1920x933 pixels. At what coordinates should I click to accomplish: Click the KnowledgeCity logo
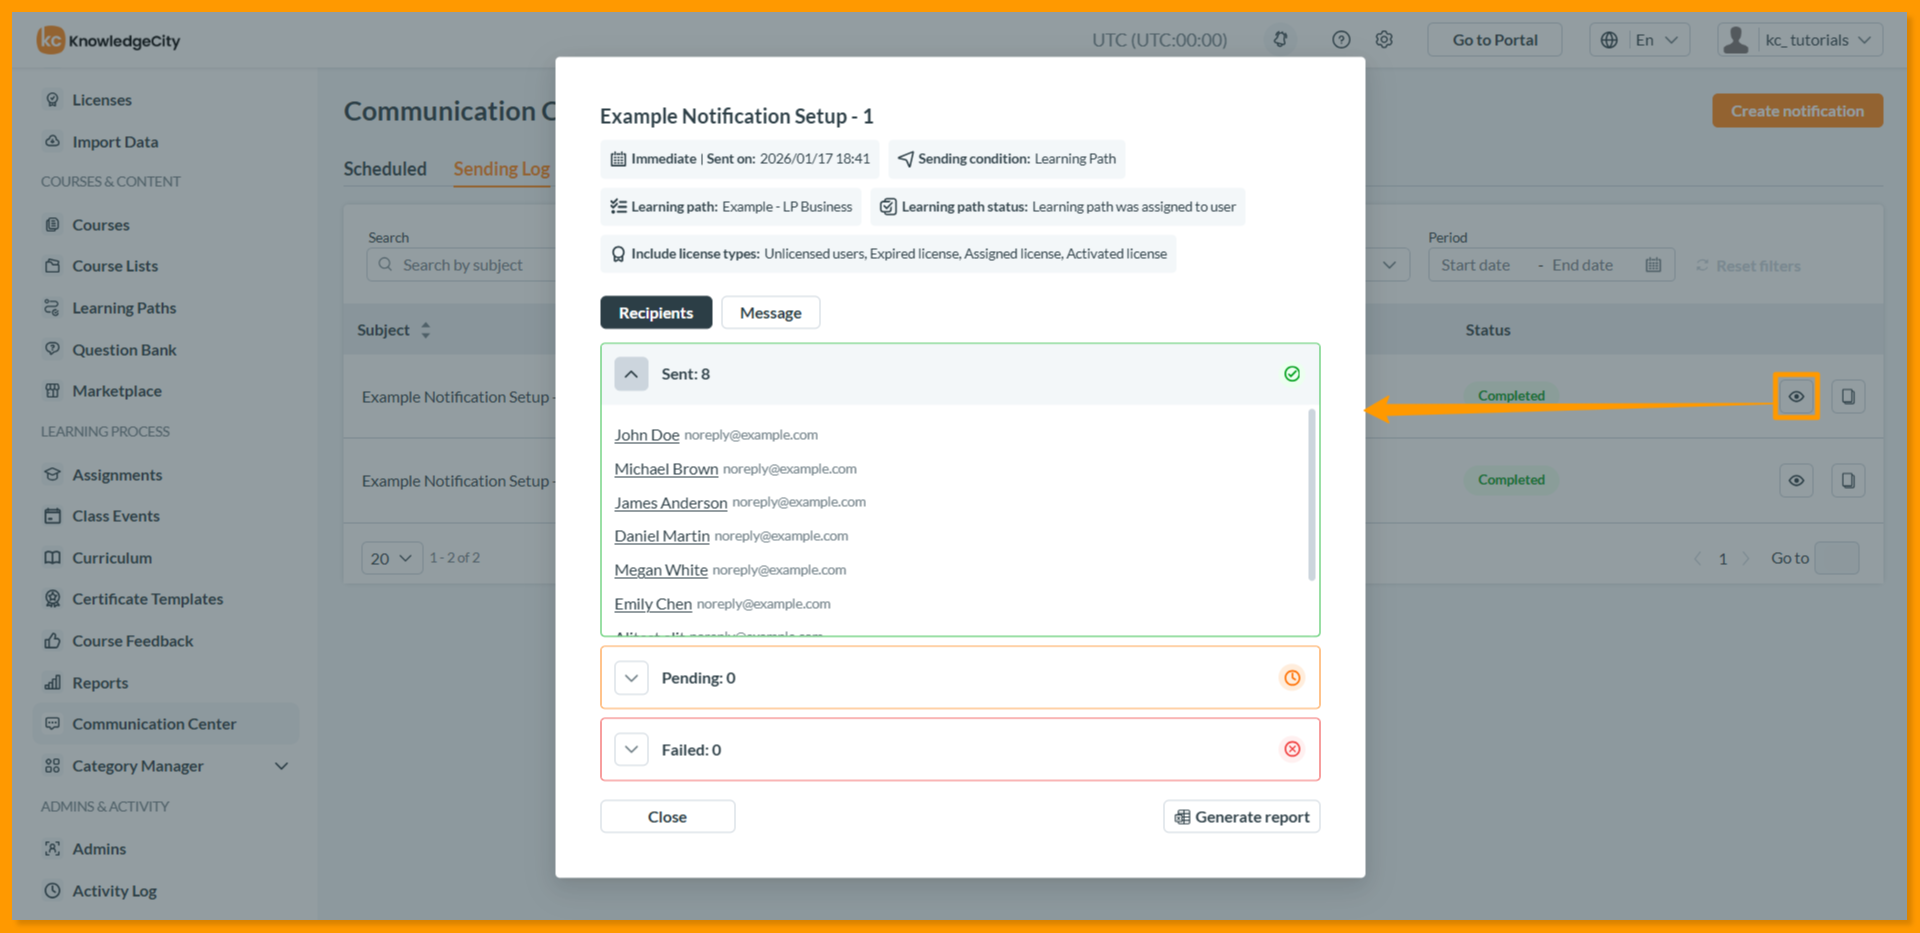(x=109, y=40)
